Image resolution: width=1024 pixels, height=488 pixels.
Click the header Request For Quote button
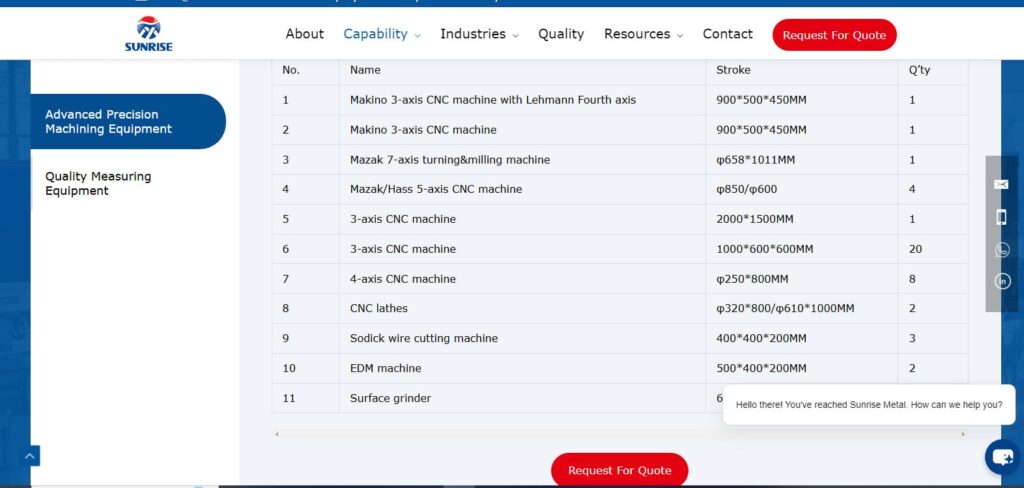(834, 35)
